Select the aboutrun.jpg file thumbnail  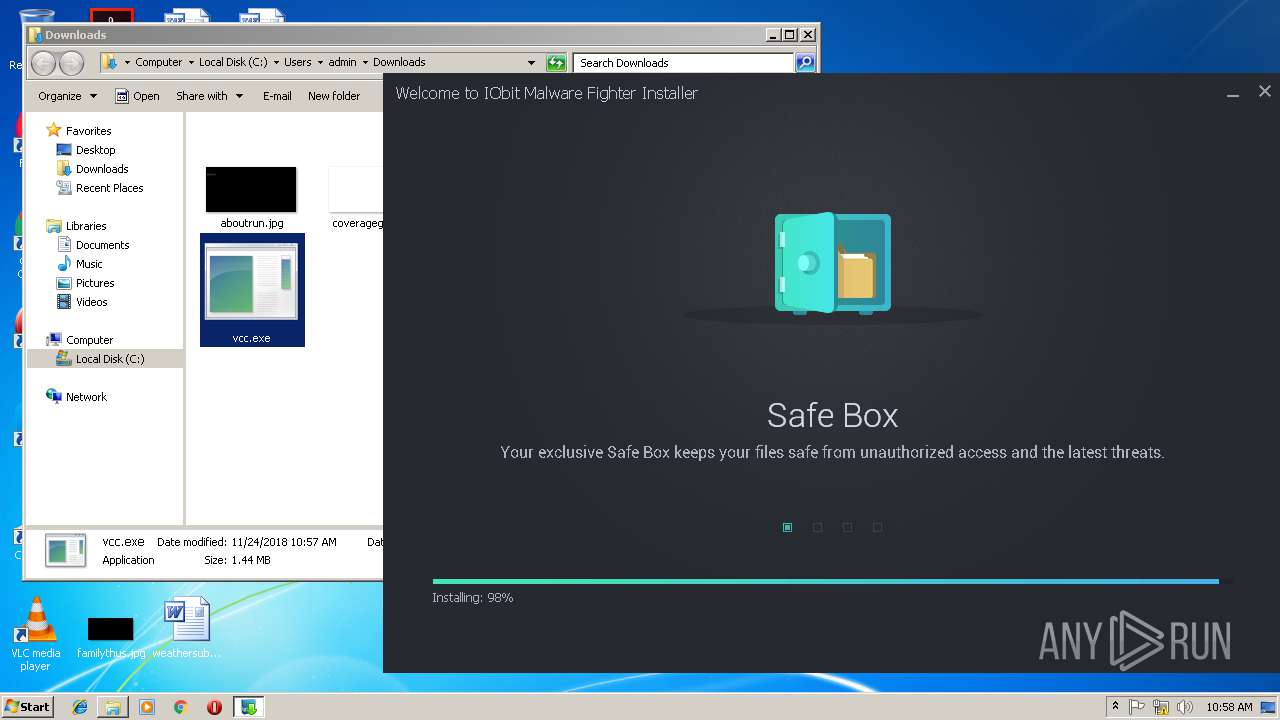251,190
